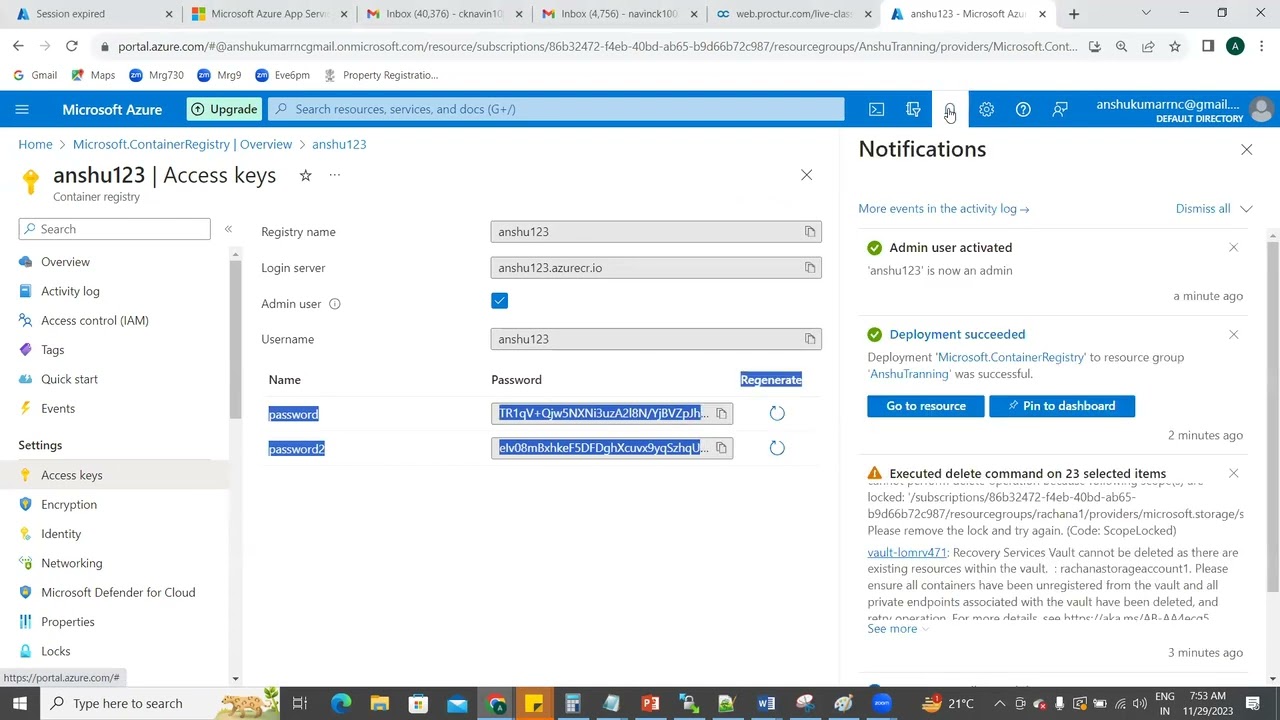Expand See more on delete notification
This screenshot has width=1280, height=720.
(x=898, y=628)
